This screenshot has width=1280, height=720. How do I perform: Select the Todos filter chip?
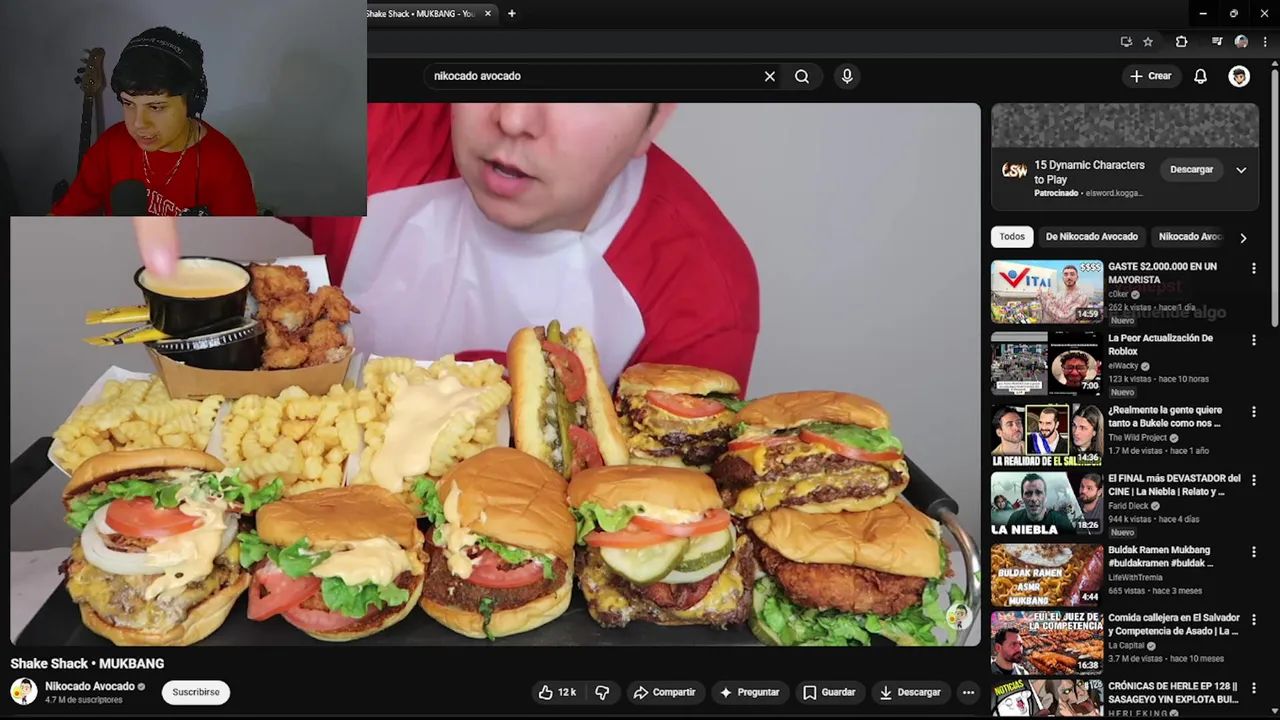point(1012,237)
